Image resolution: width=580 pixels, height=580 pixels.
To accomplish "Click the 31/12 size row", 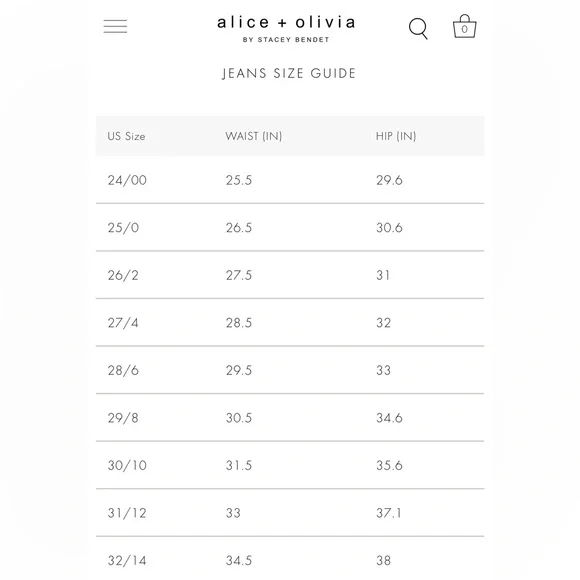I will (290, 513).
